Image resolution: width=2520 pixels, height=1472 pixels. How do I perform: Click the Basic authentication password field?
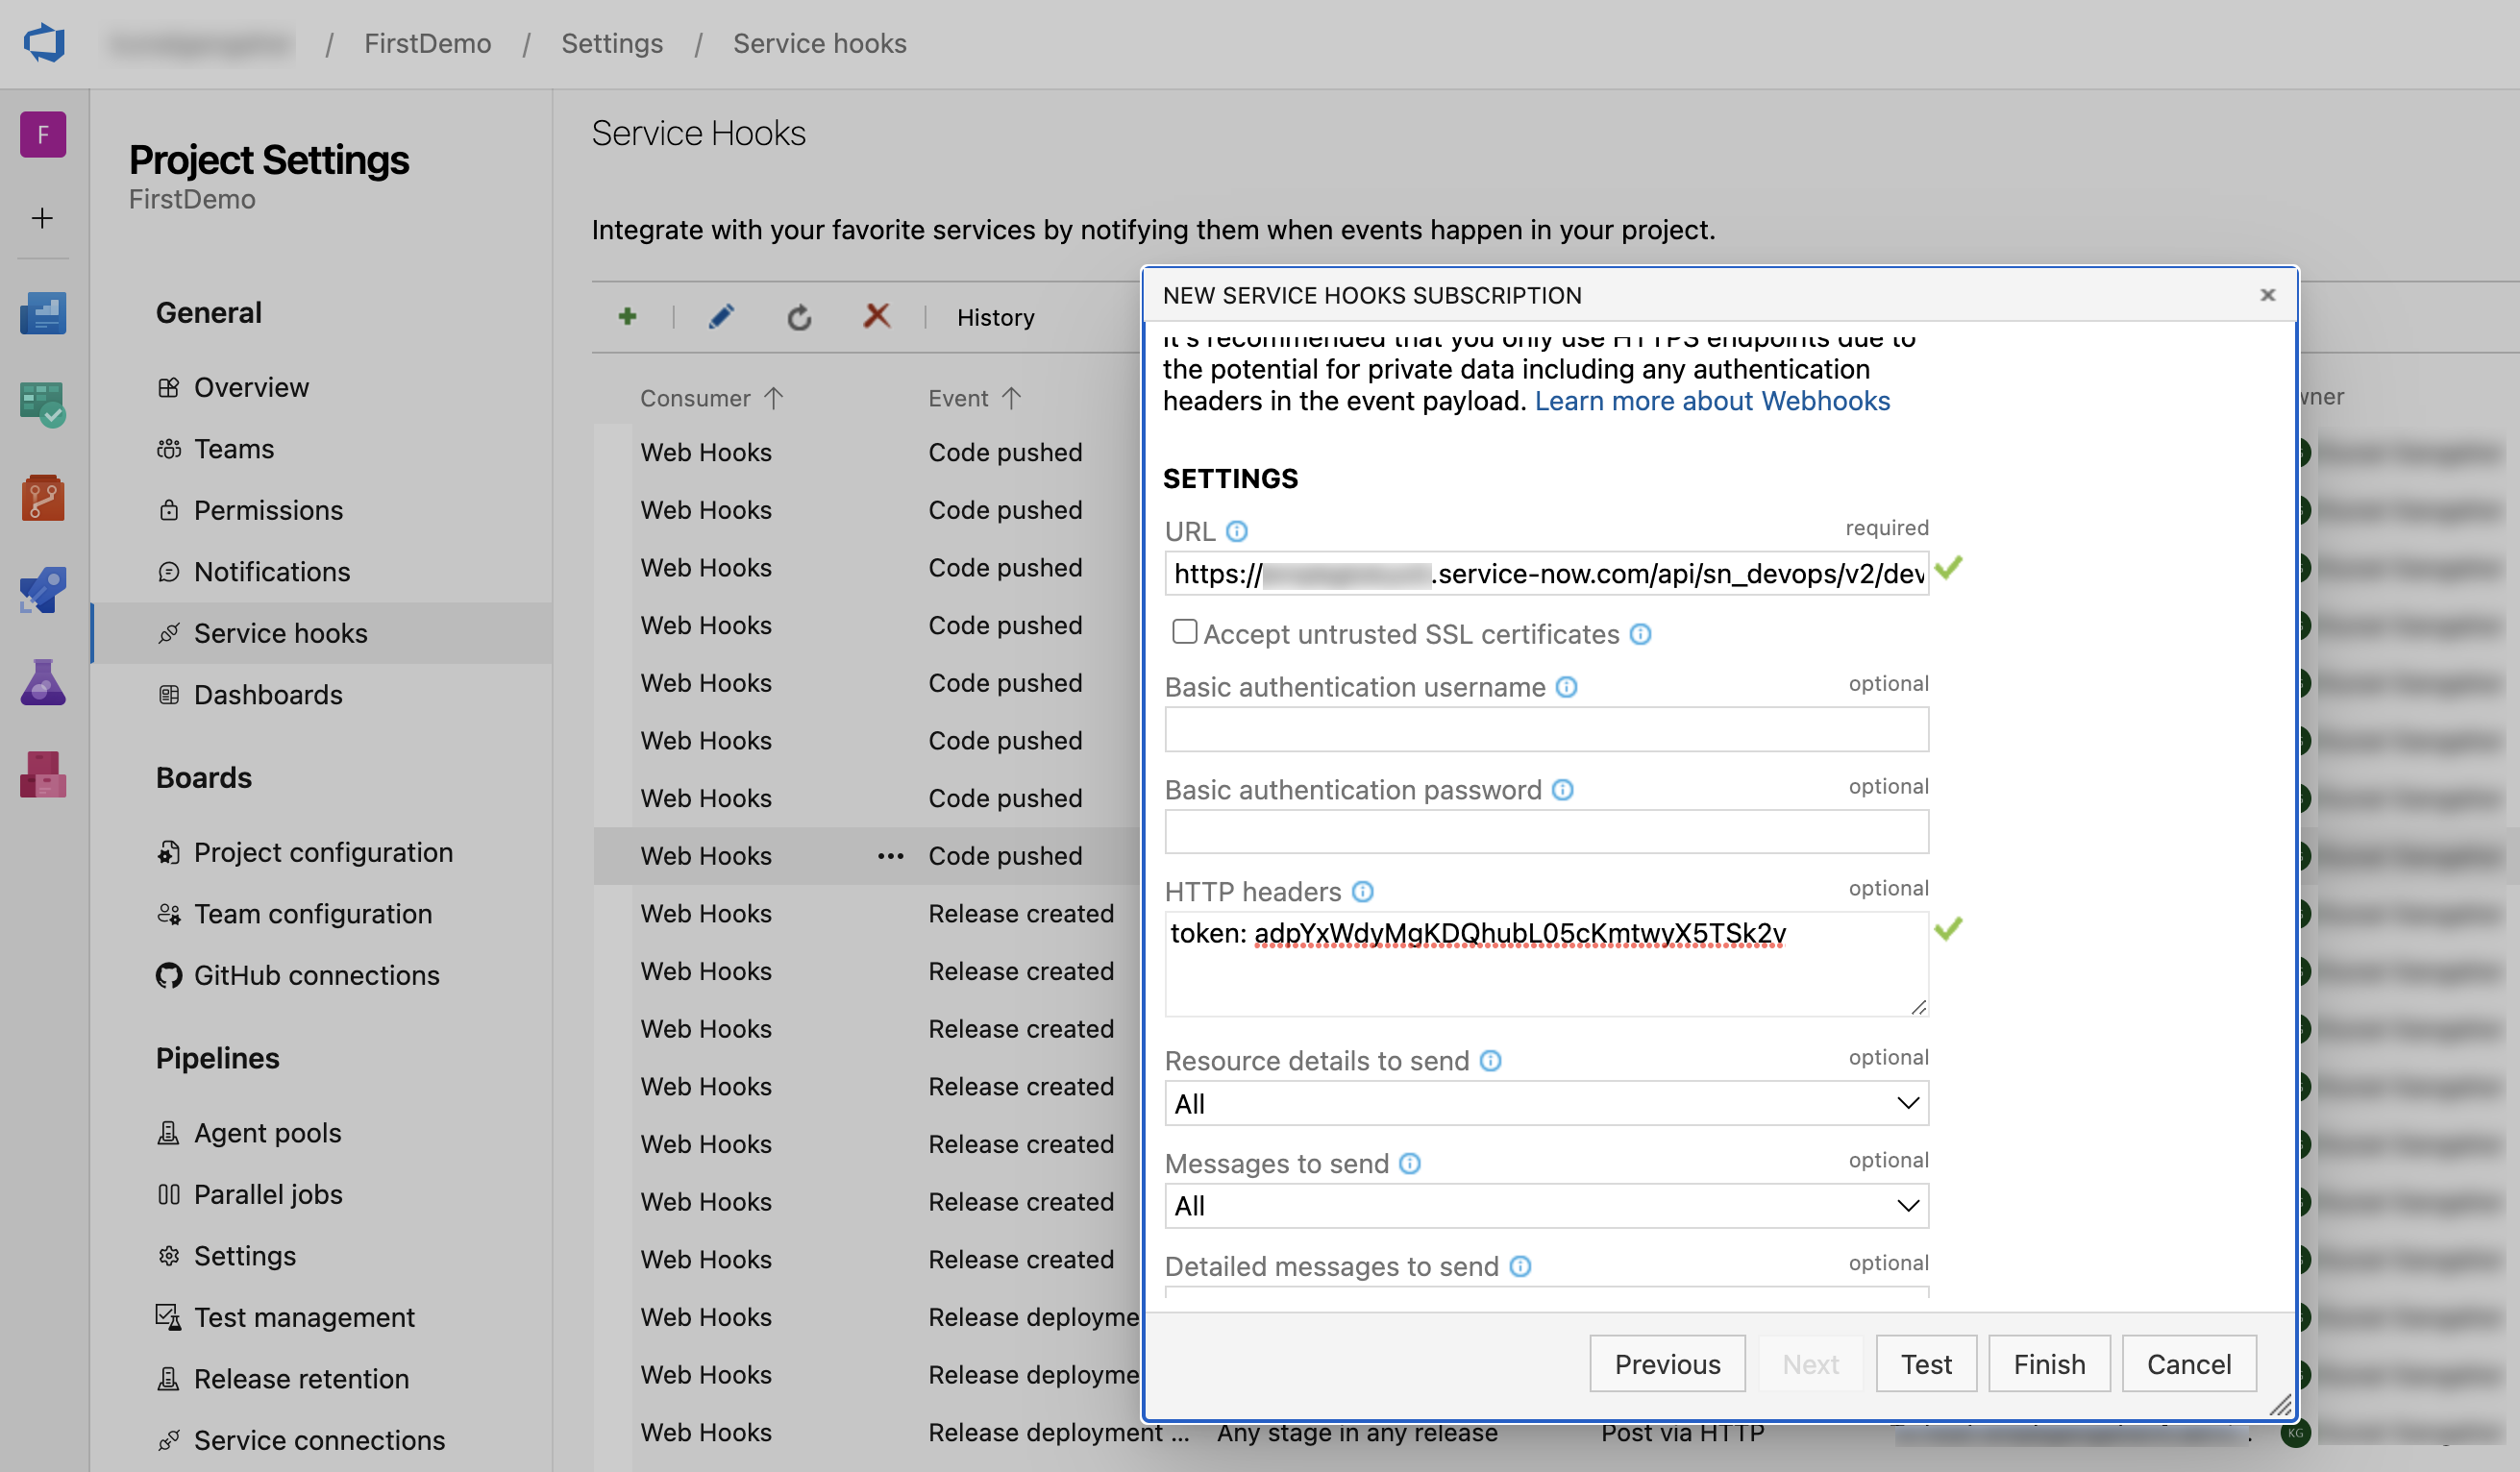(x=1546, y=832)
